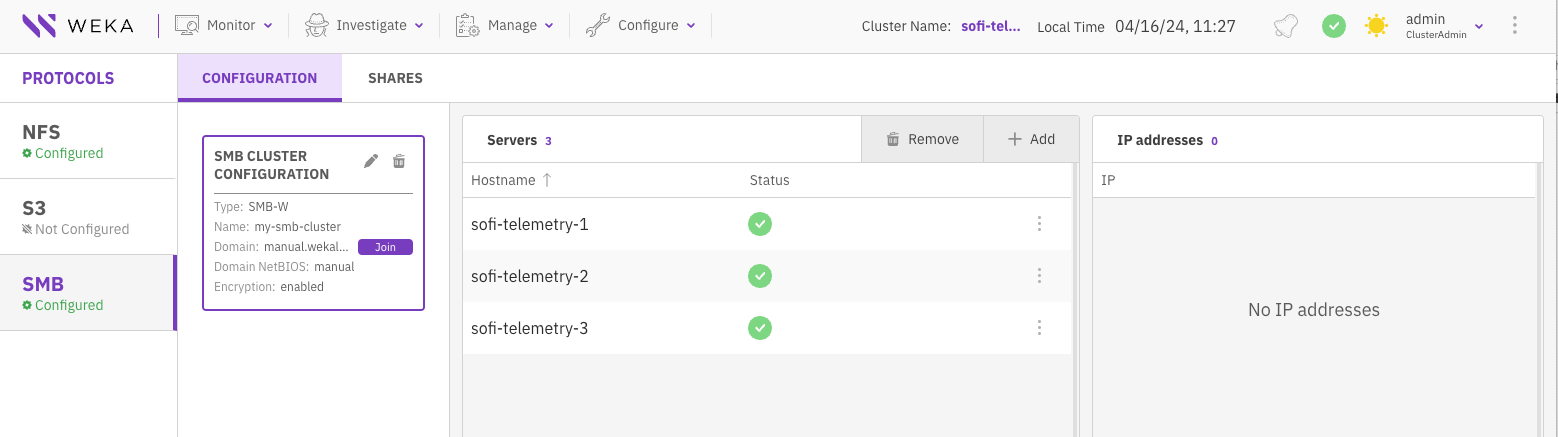Open the Manage dropdown menu
Image resolution: width=1558 pixels, height=437 pixels.
[504, 26]
